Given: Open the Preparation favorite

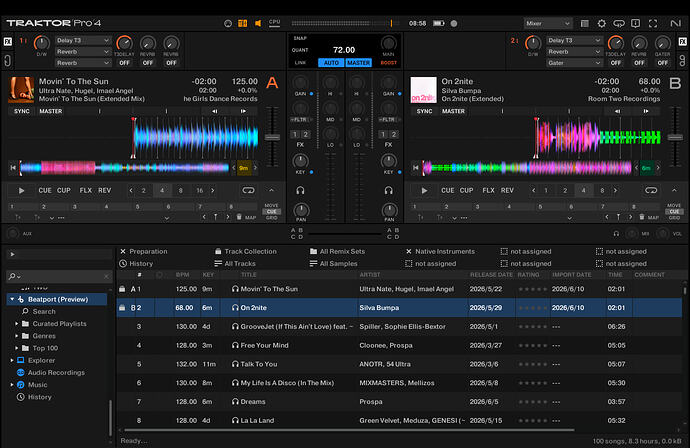Looking at the screenshot, I should (x=143, y=251).
